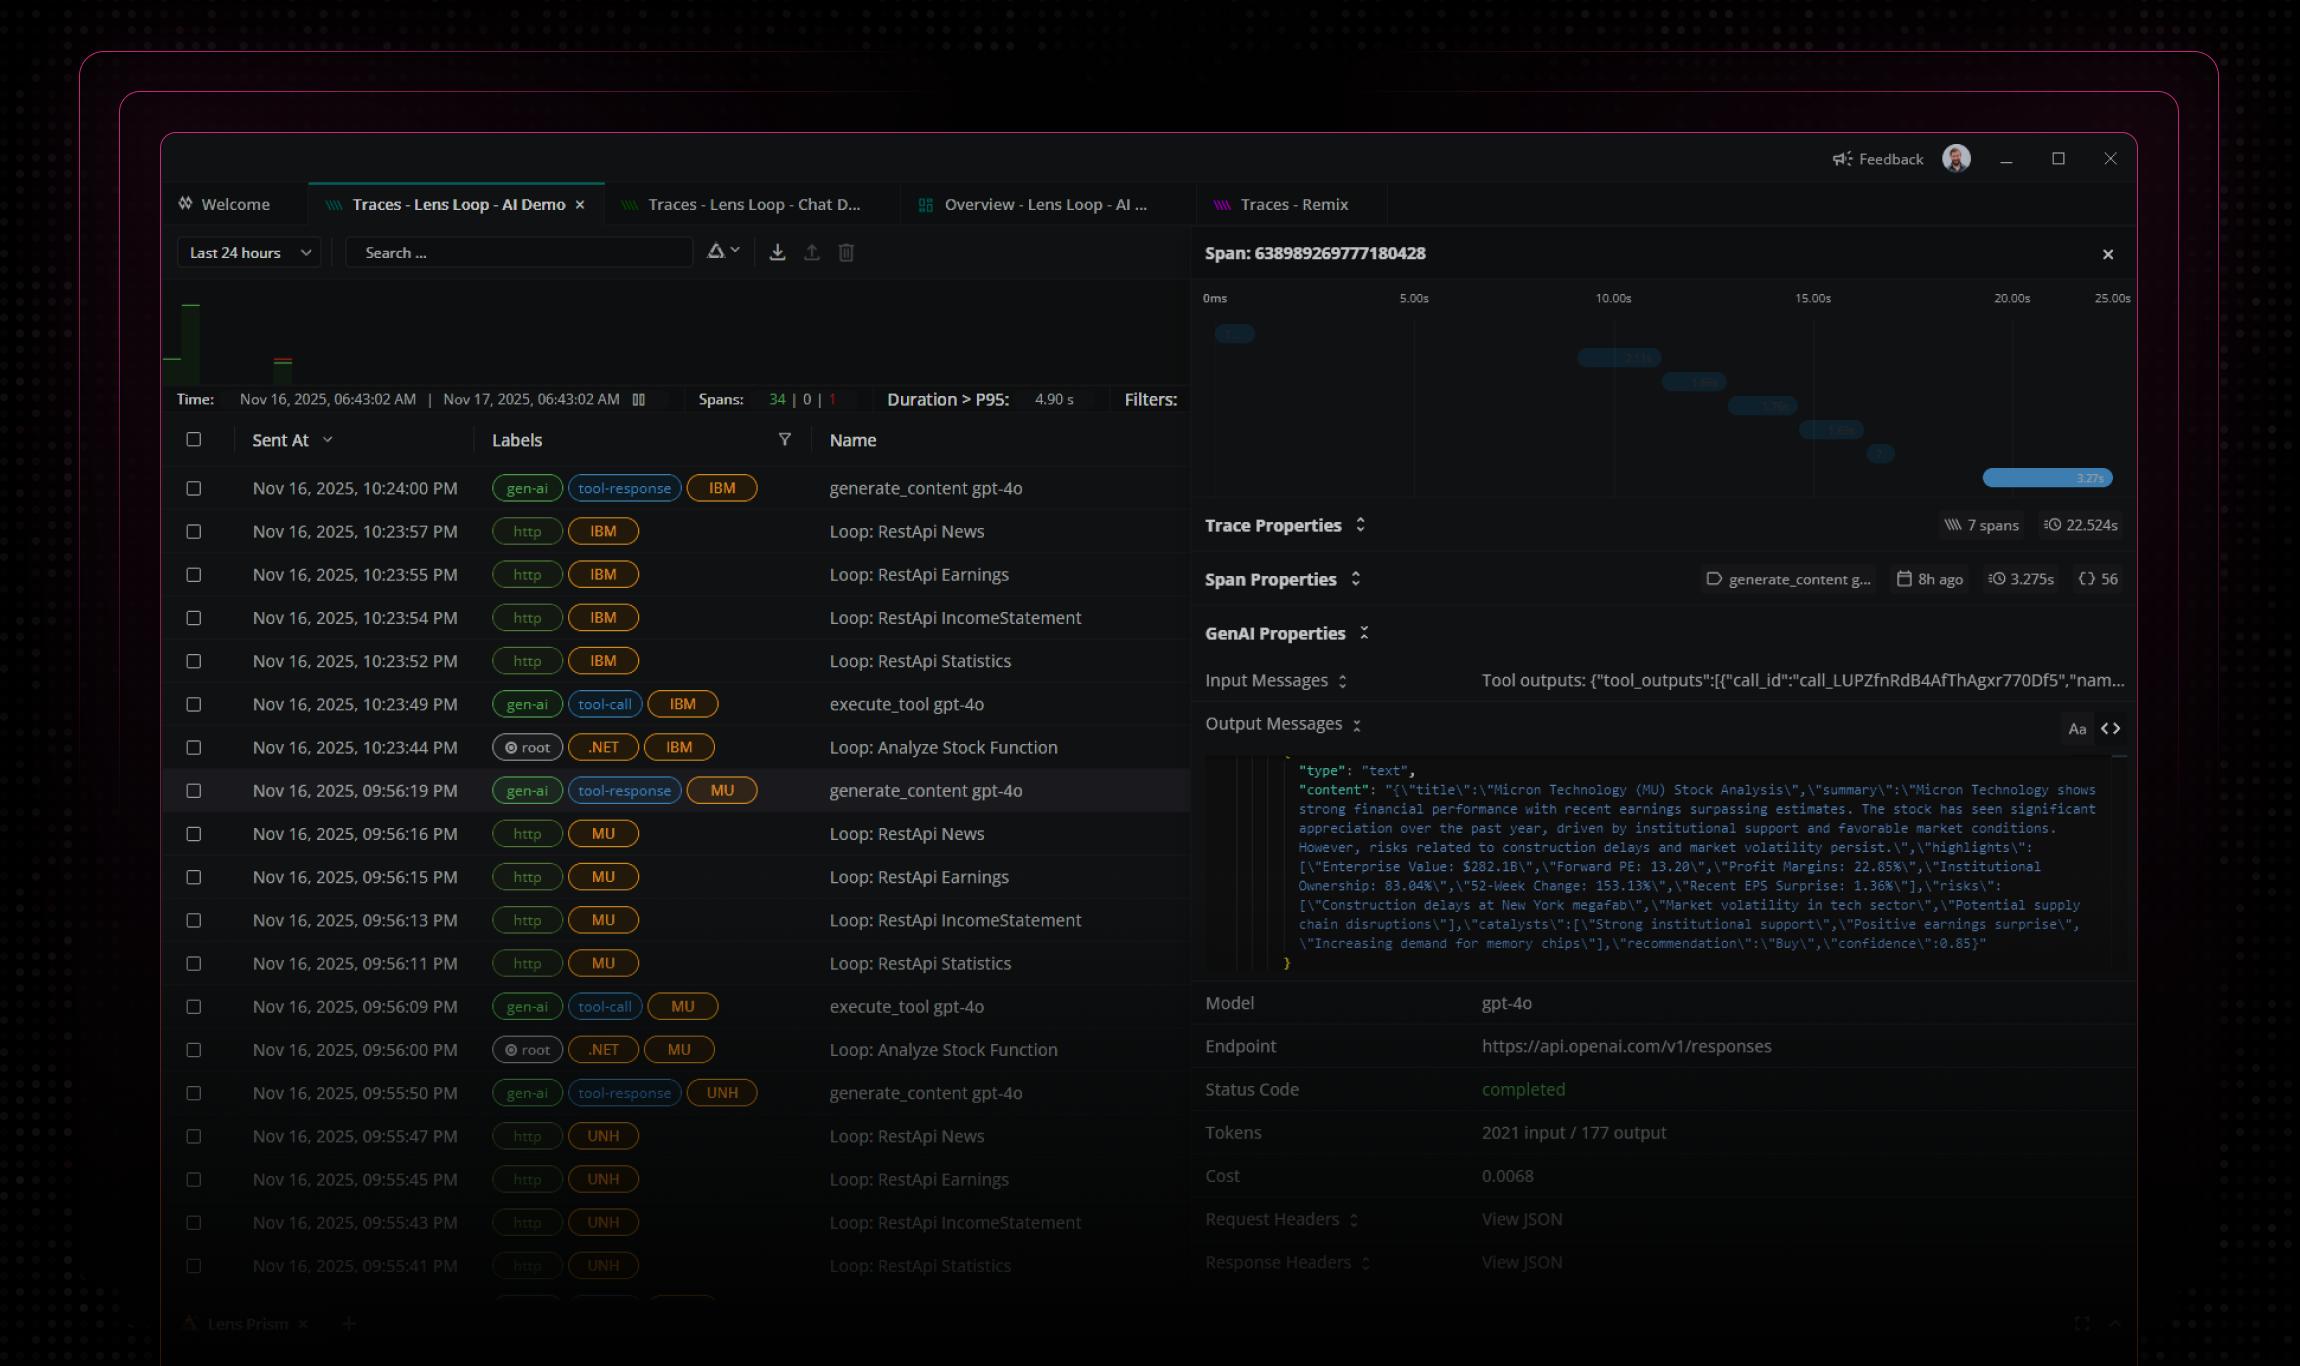Image resolution: width=2300 pixels, height=1366 pixels.
Task: Toggle the select-all checkbox in header
Action: 194,440
